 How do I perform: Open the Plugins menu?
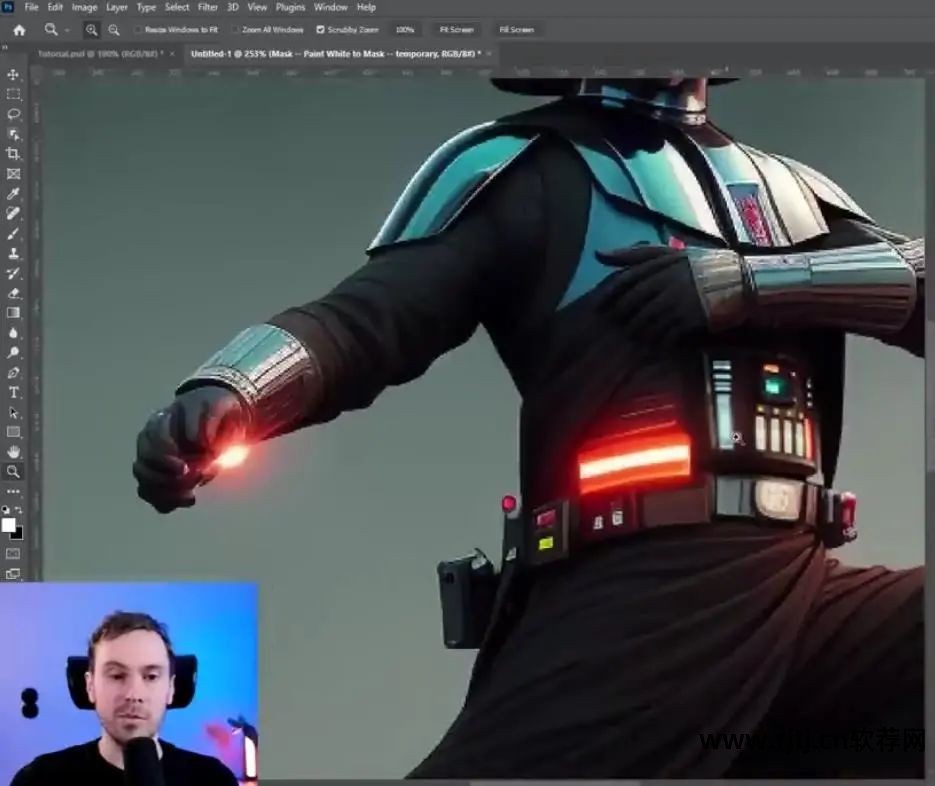(290, 7)
